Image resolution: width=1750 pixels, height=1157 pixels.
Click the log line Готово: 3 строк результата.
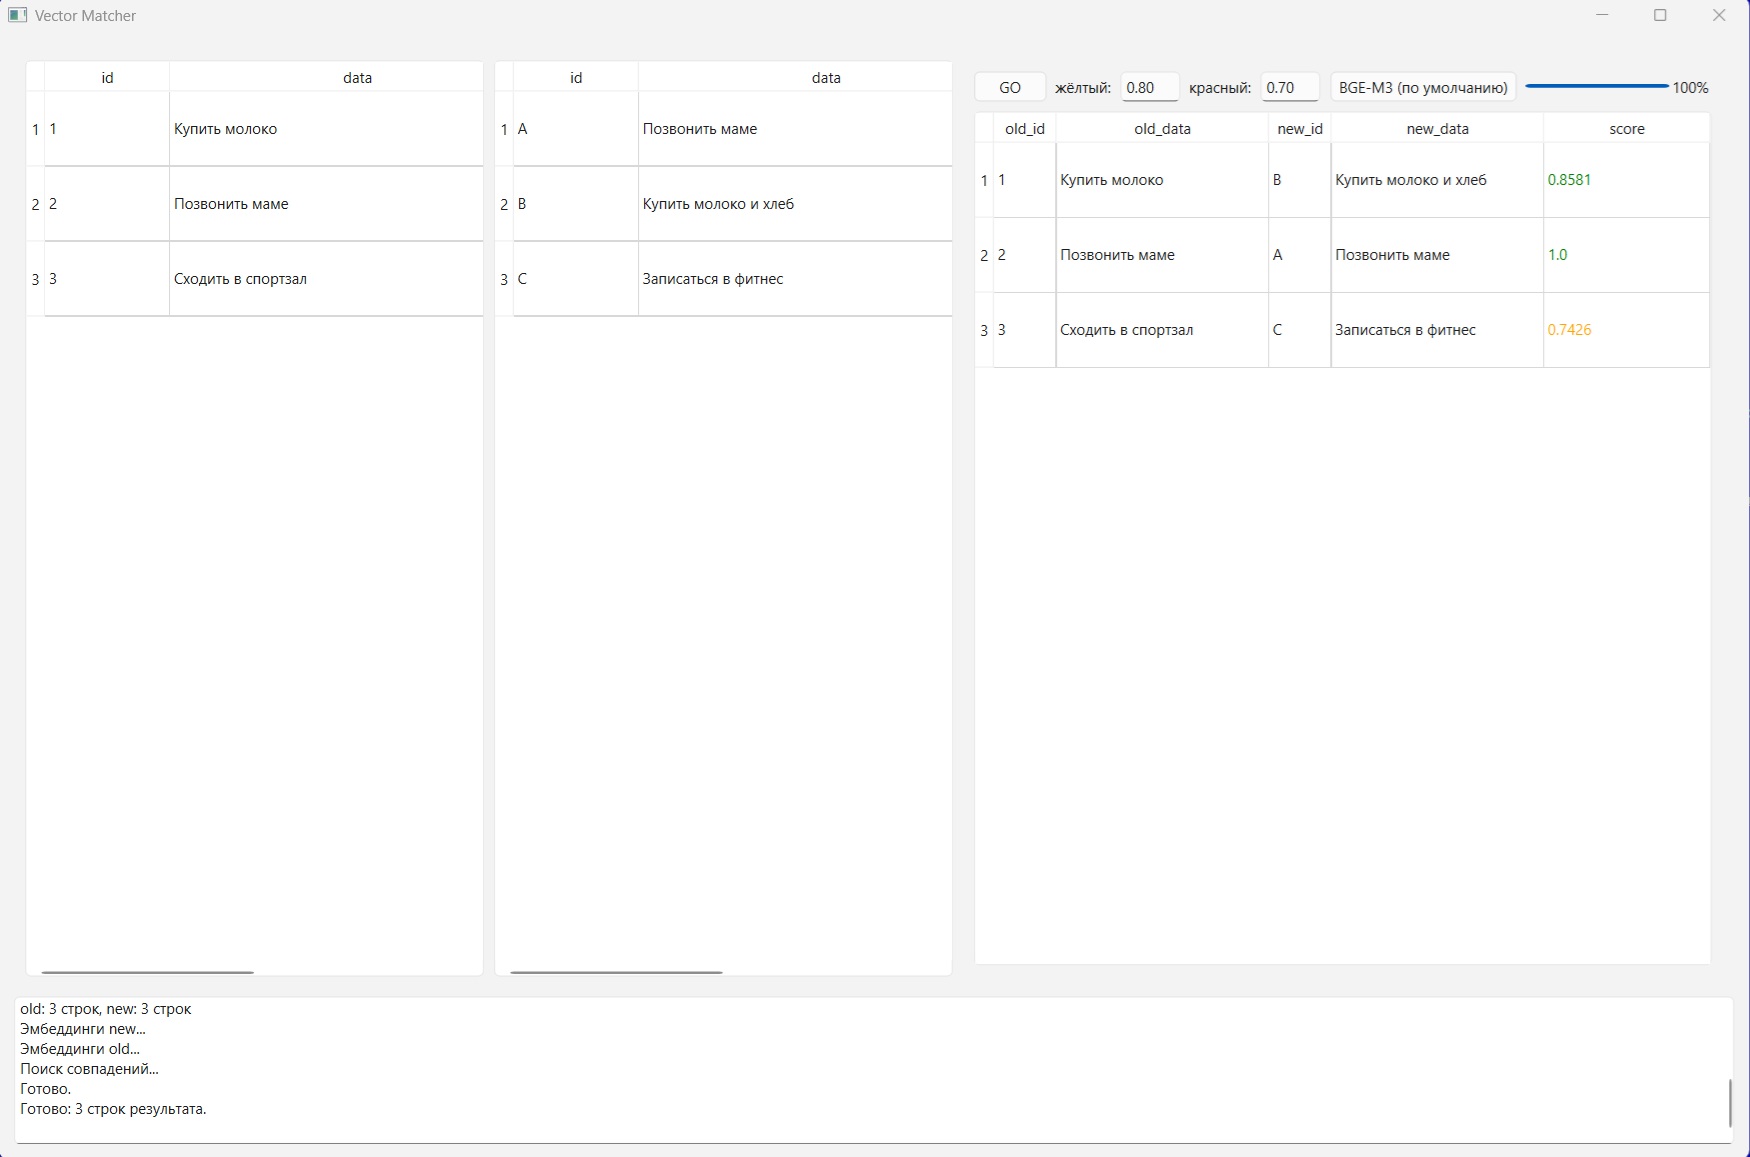113,1109
